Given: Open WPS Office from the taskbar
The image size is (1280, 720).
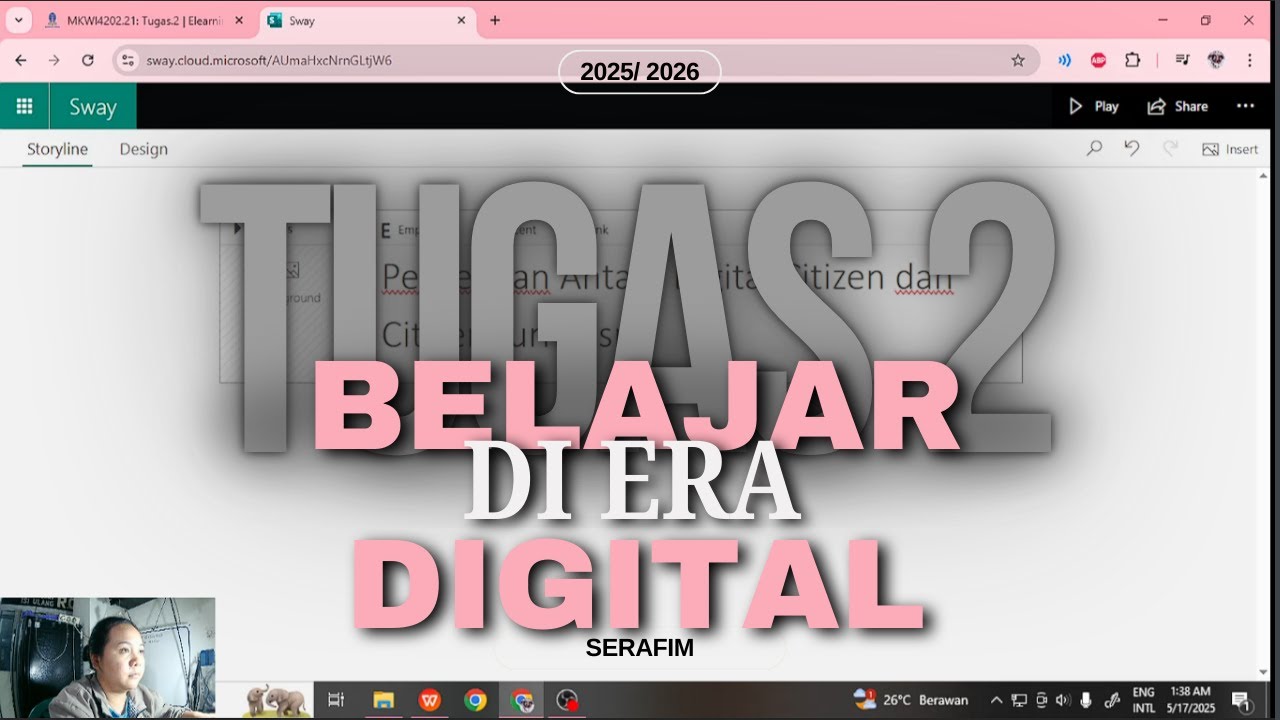Looking at the screenshot, I should 429,700.
